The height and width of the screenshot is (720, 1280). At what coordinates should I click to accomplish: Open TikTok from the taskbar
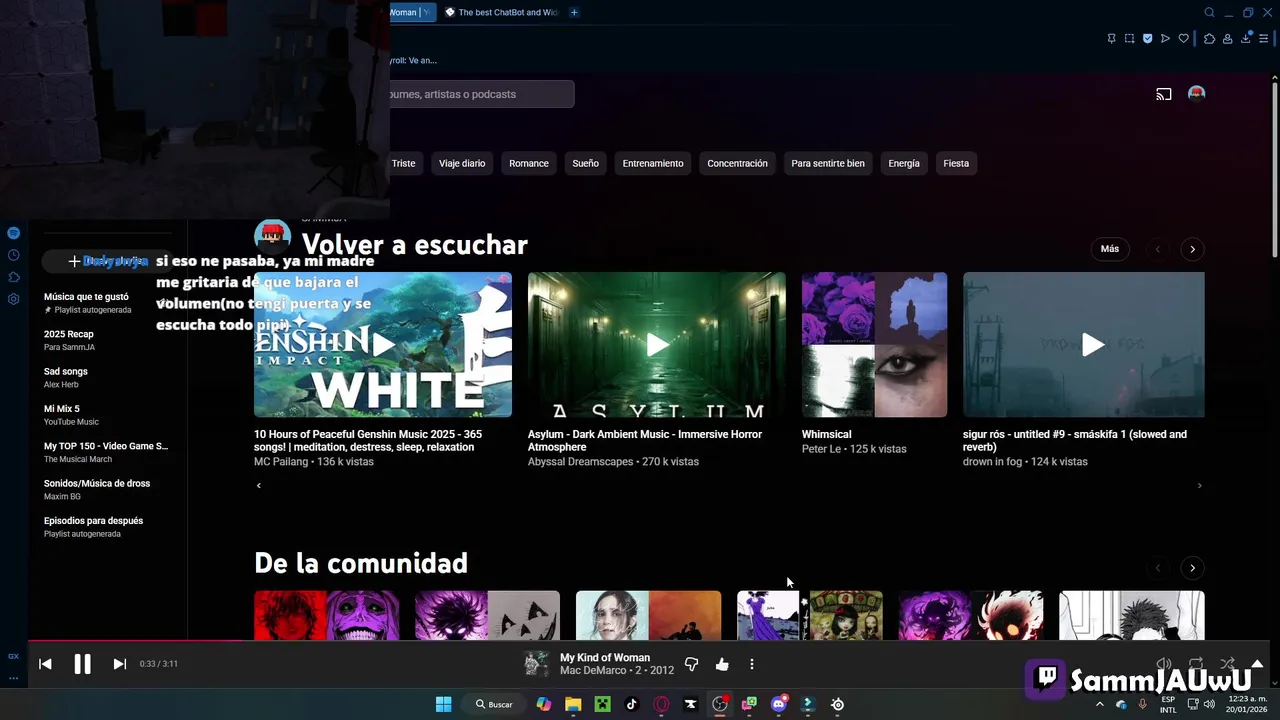point(631,704)
